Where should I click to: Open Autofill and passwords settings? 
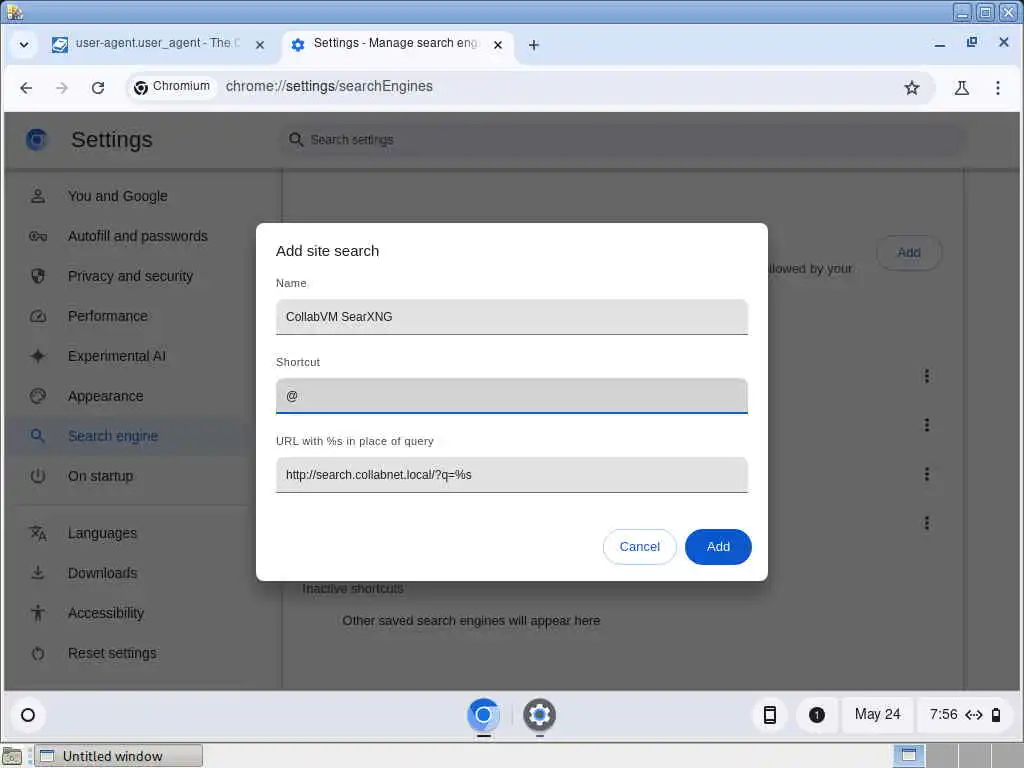click(x=138, y=236)
